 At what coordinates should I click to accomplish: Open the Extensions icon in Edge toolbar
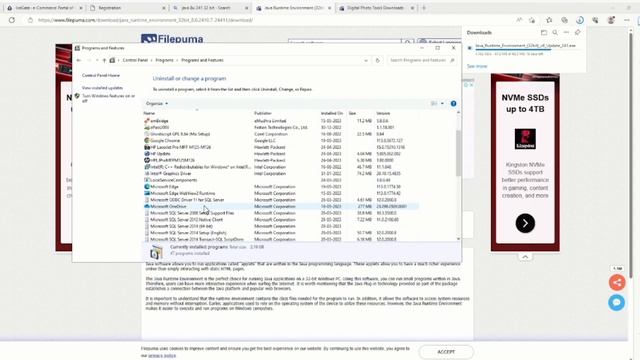596,20
